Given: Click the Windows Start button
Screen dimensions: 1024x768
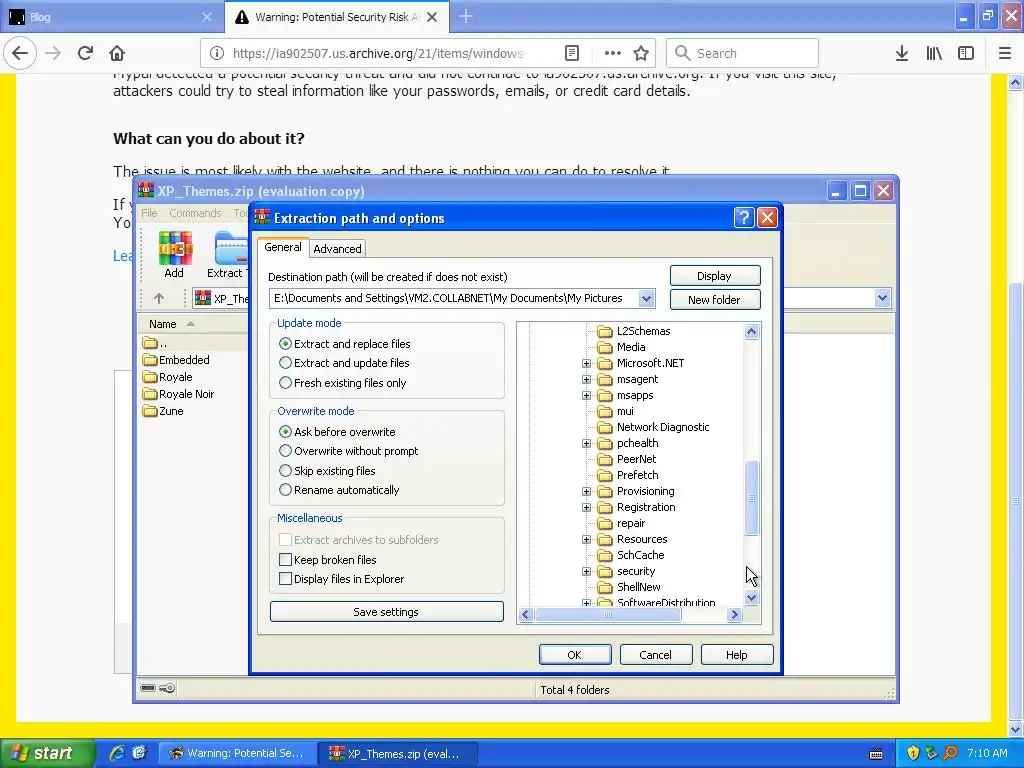Looking at the screenshot, I should pyautogui.click(x=47, y=753).
